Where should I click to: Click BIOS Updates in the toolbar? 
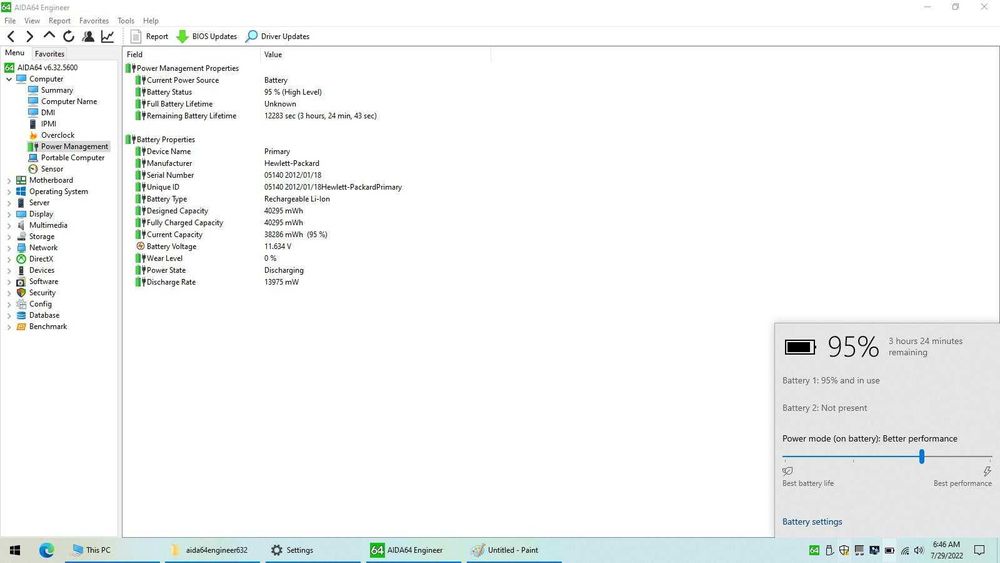207,36
